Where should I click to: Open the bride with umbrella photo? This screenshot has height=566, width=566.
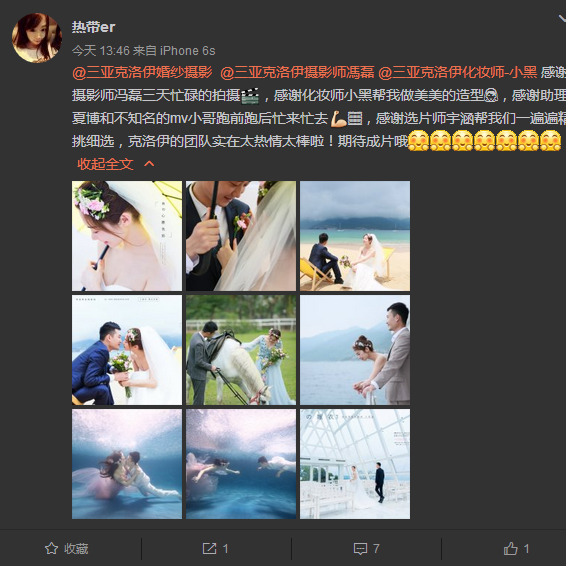(127, 236)
